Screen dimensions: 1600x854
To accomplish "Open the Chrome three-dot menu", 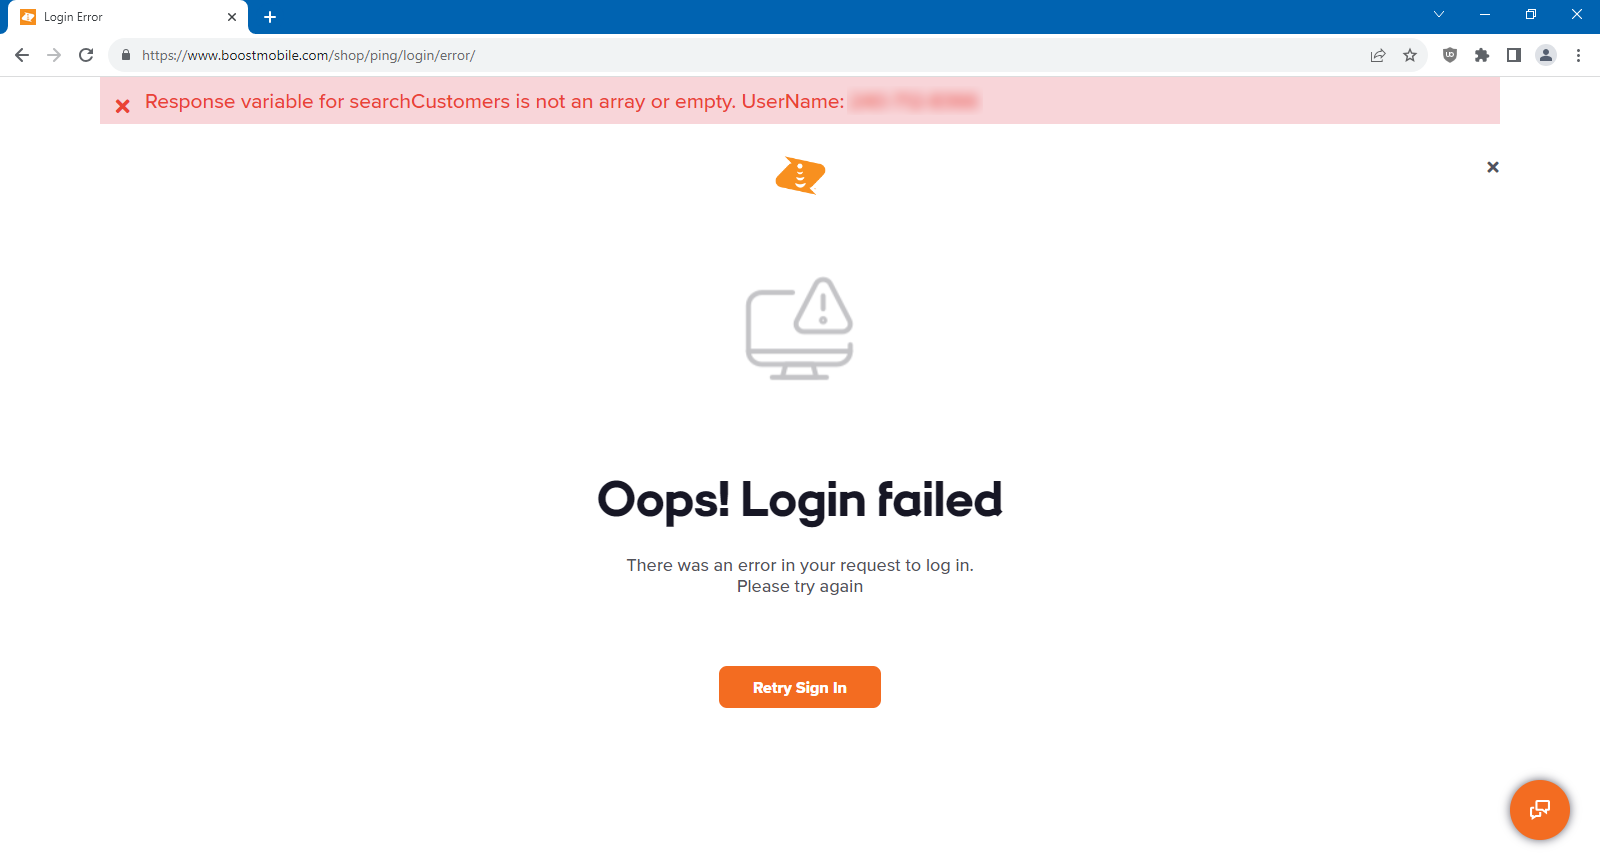I will (1579, 55).
